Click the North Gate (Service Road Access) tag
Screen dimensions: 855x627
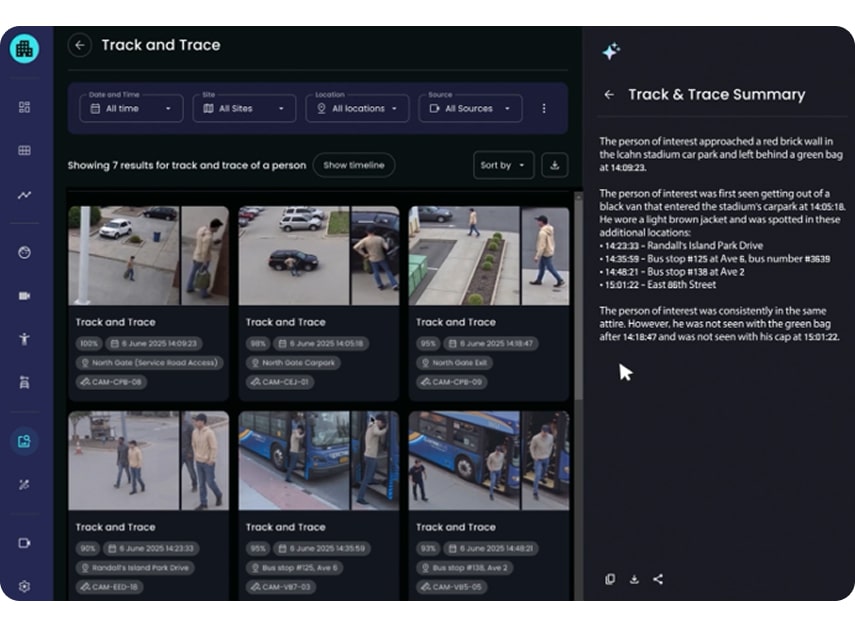149,363
